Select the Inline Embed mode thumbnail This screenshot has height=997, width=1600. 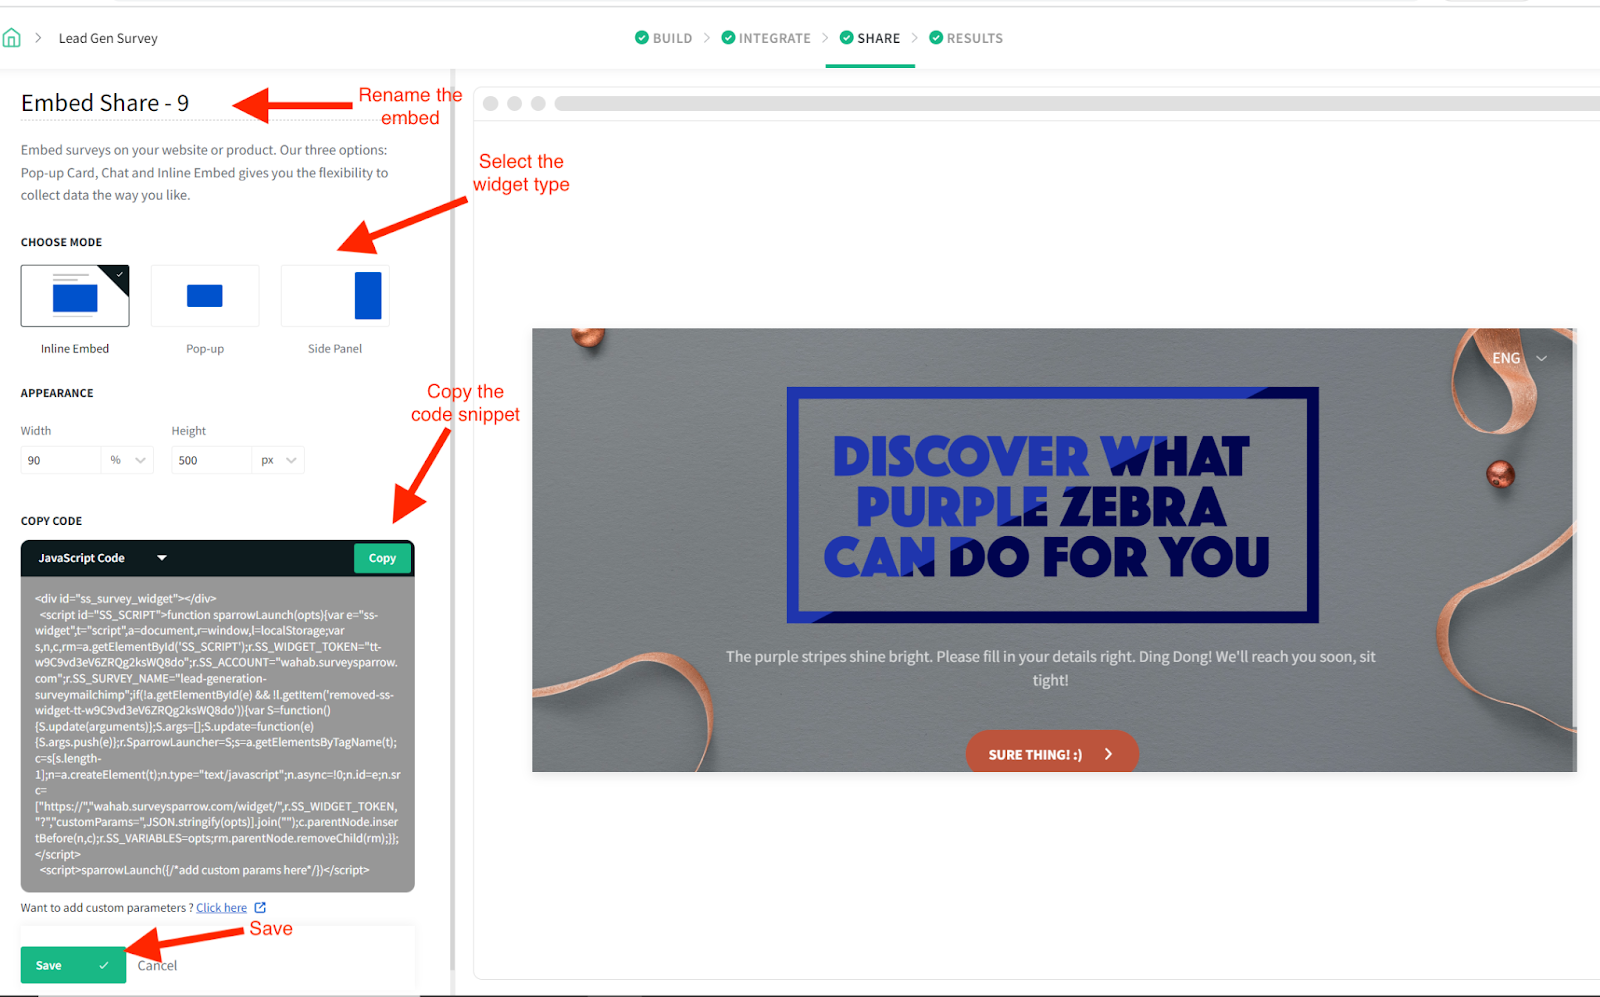coord(75,296)
